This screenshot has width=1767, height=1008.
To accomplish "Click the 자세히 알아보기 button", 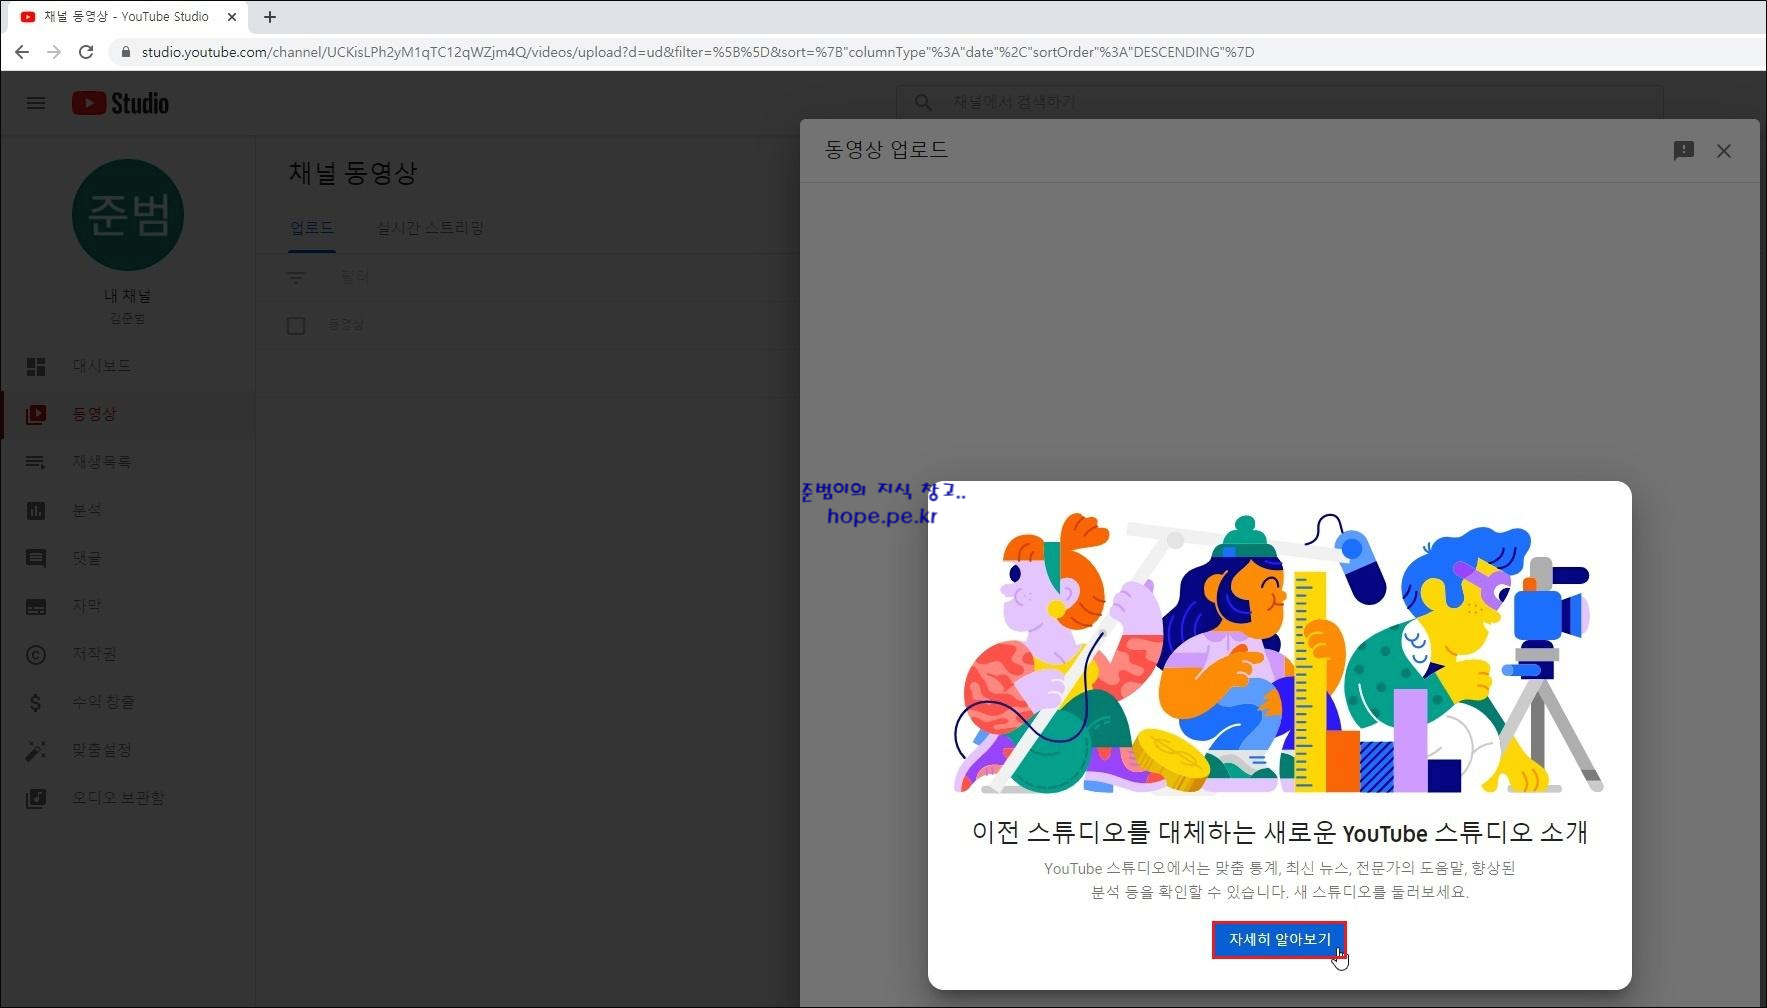I will tap(1279, 939).
